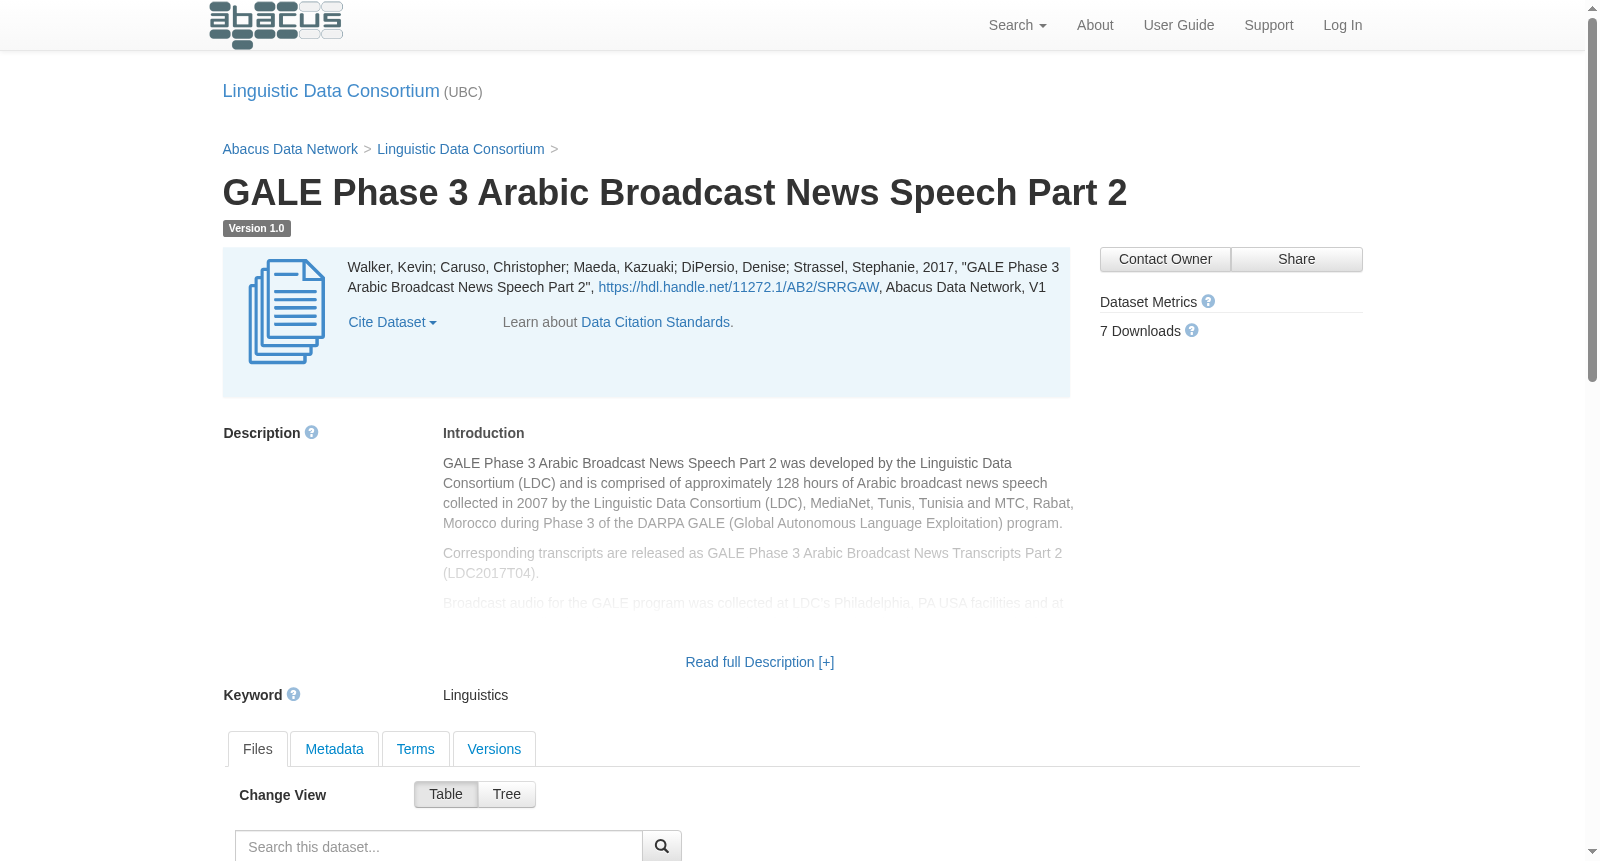Click the scrollbar down arrow

(x=1592, y=852)
